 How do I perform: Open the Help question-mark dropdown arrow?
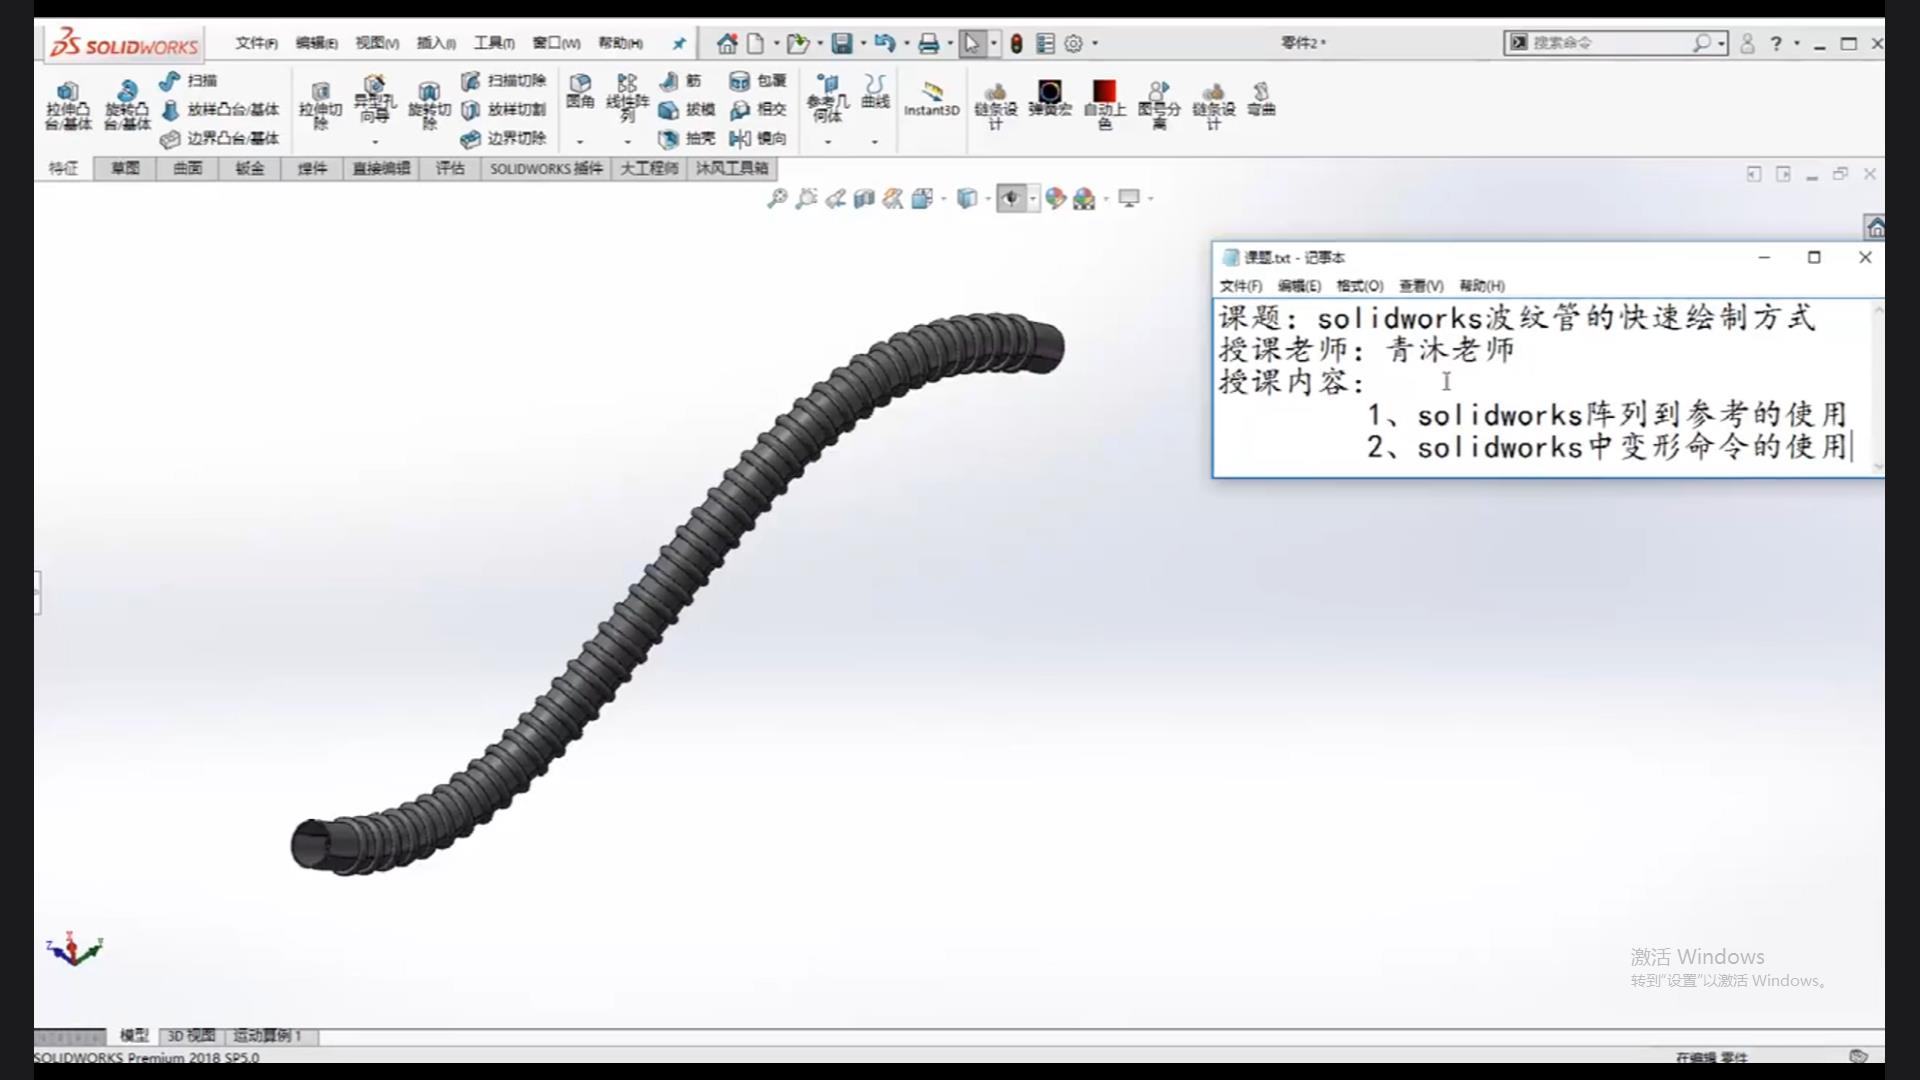[x=1797, y=43]
